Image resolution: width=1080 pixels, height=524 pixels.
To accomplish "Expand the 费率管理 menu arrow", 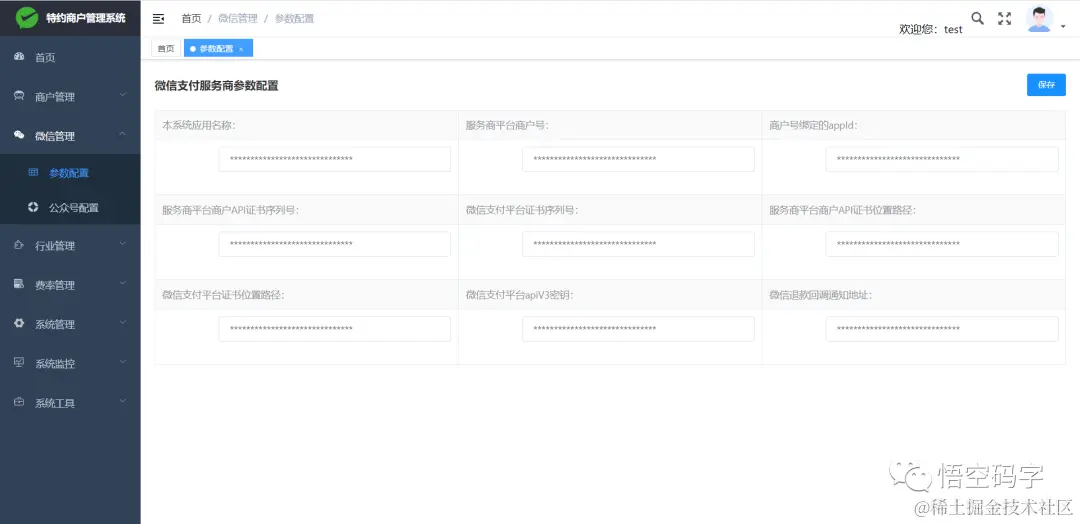I will point(123,282).
